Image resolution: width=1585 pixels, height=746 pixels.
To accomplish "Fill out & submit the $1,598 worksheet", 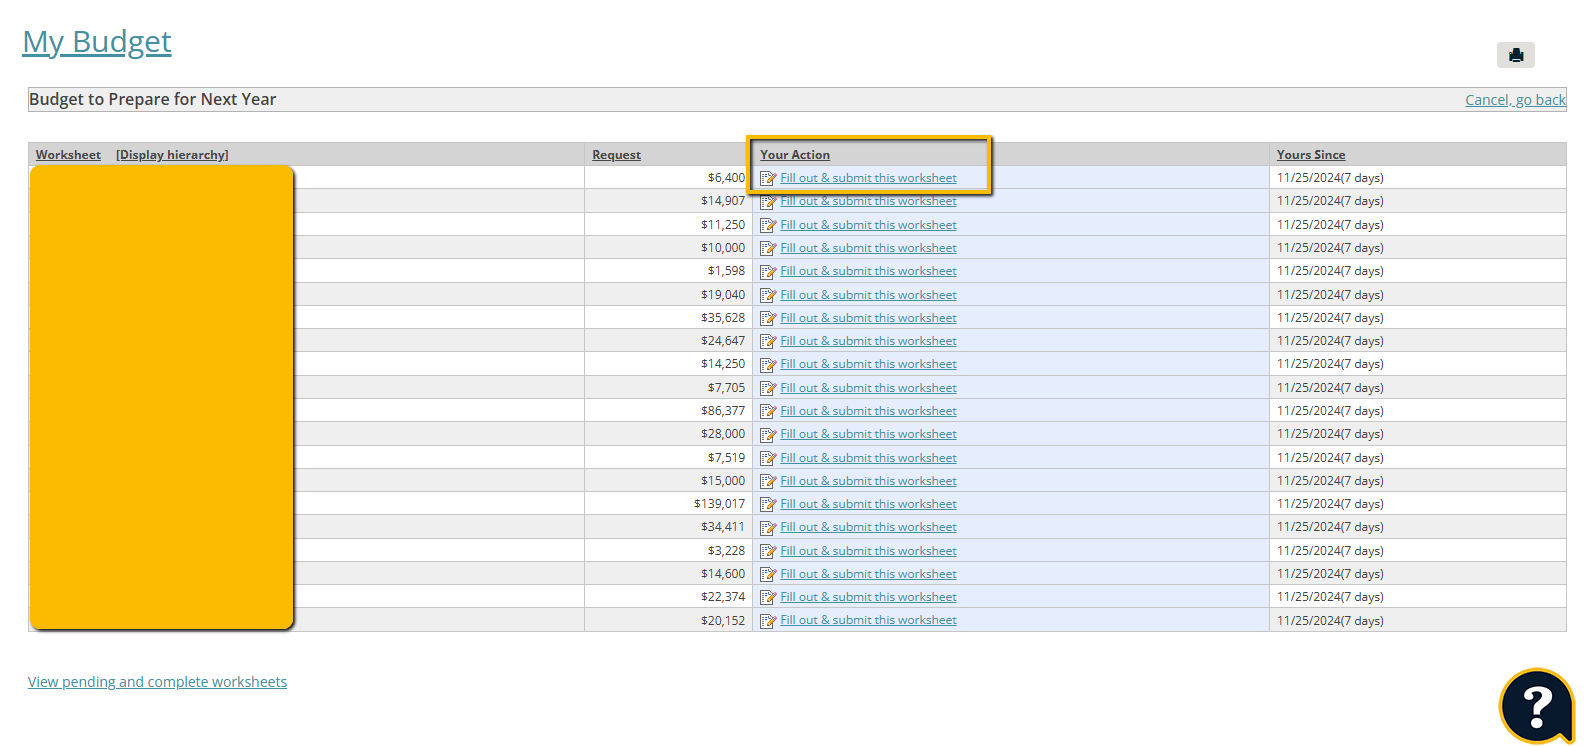I will 868,271.
